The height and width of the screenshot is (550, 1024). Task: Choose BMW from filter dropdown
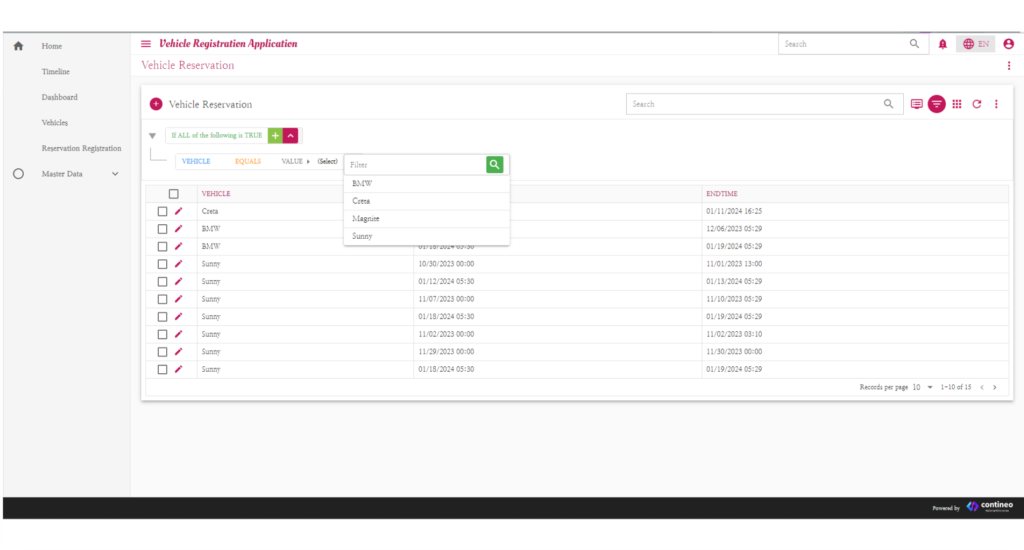[426, 184]
